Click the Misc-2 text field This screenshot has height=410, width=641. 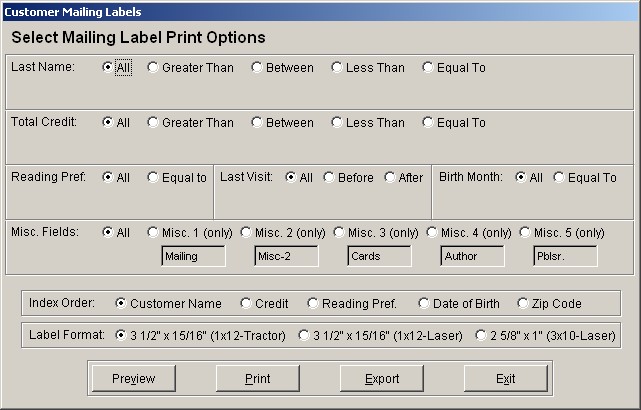pyautogui.click(x=286, y=256)
